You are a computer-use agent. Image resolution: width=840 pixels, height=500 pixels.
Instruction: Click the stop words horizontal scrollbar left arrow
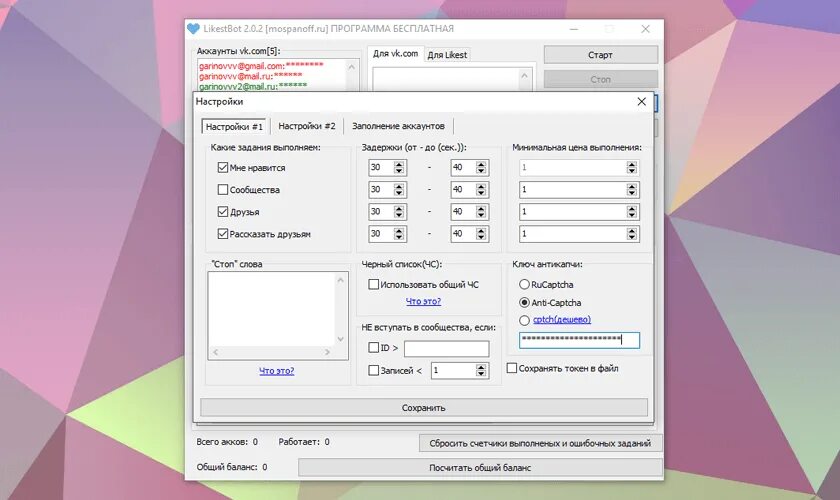[215, 353]
